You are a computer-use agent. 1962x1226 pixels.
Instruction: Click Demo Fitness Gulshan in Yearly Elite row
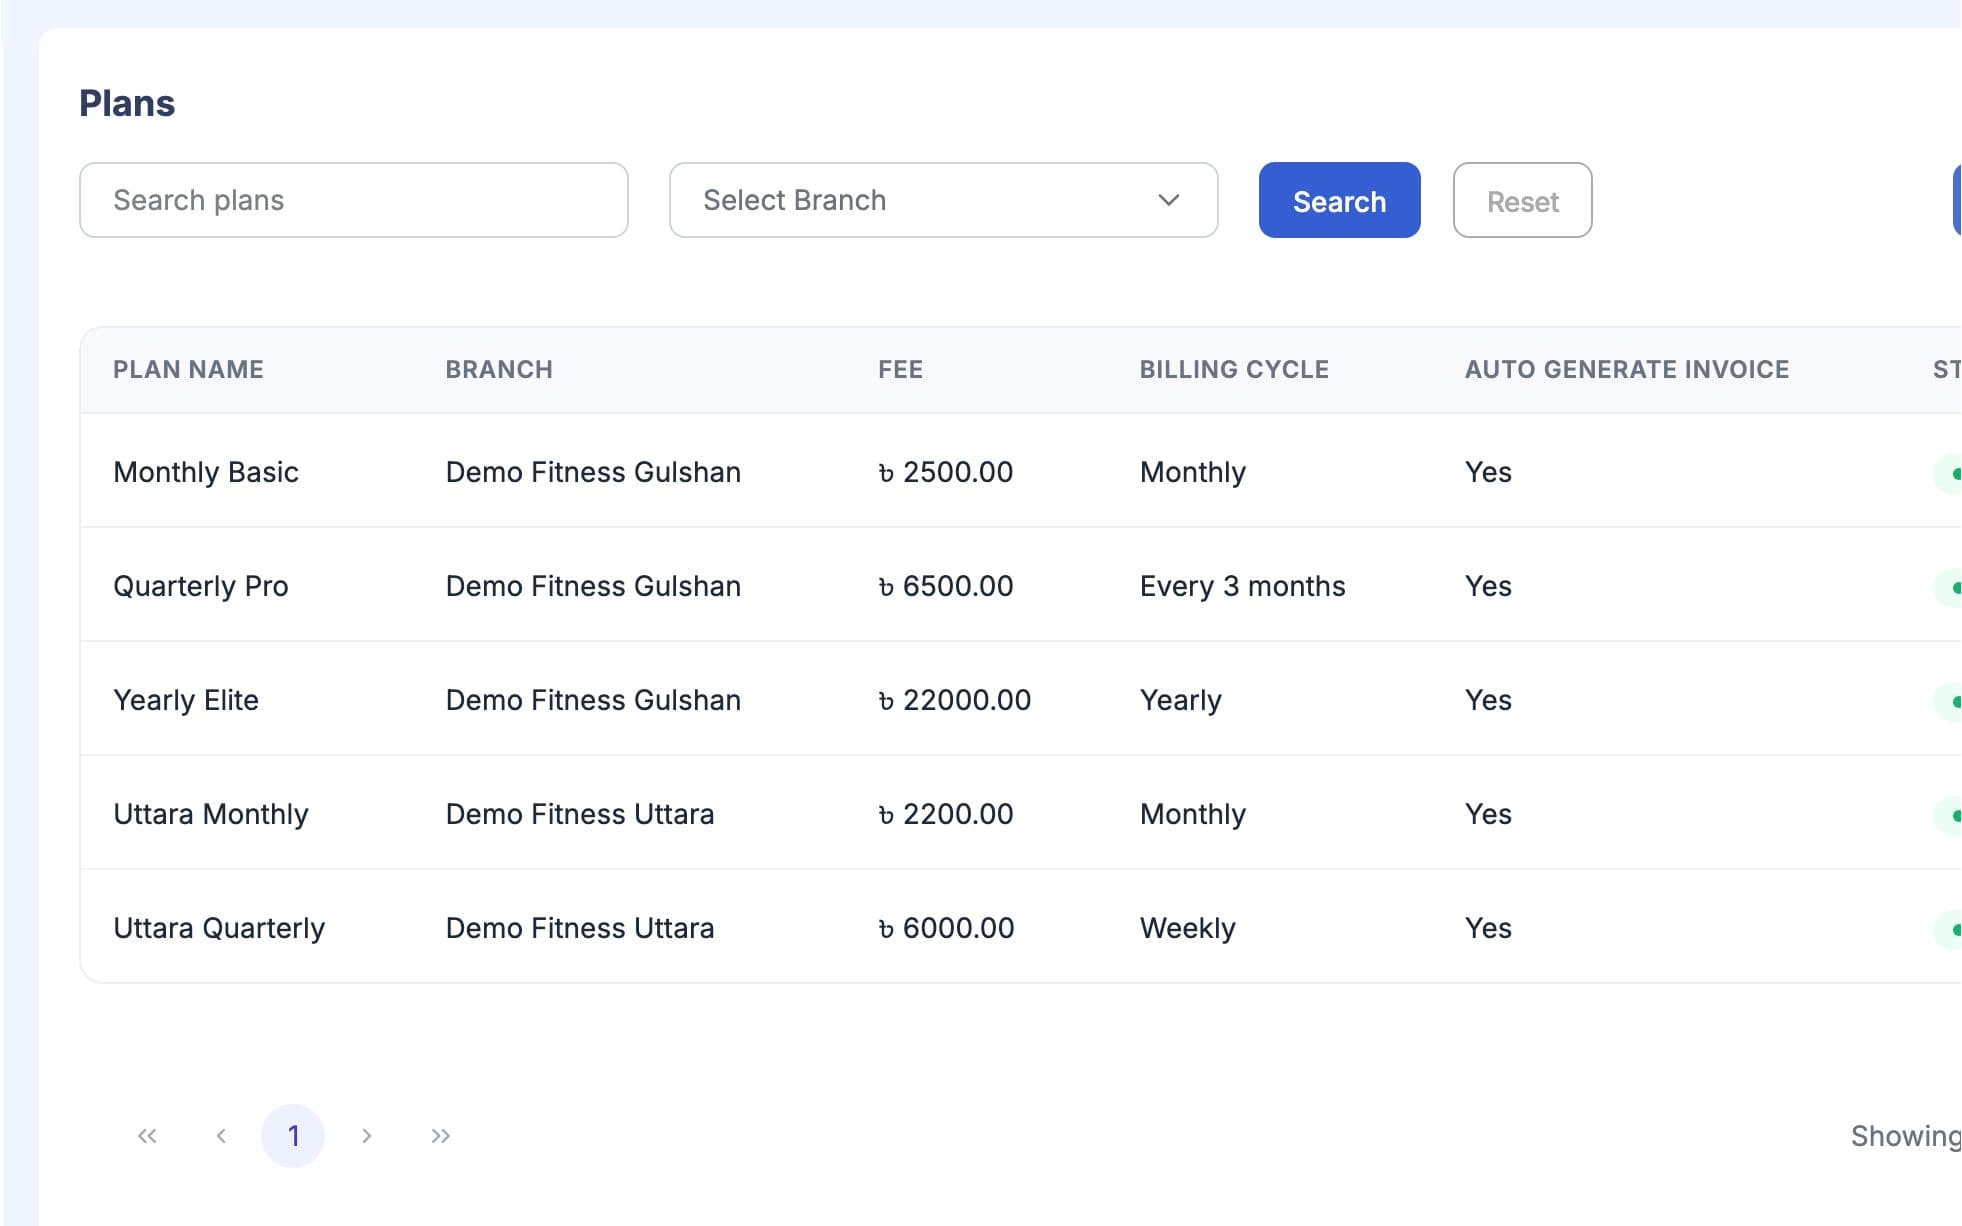[593, 700]
